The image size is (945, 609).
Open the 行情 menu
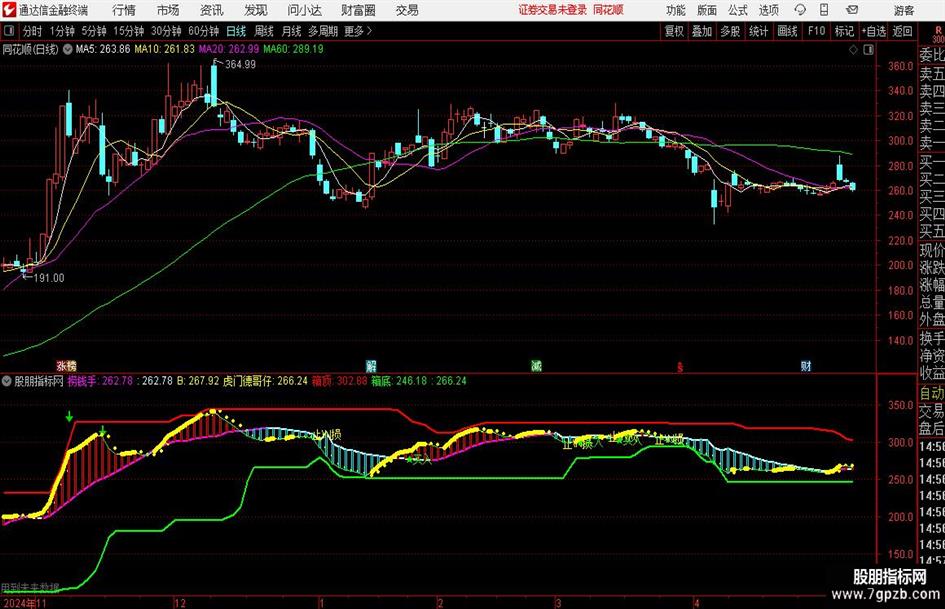pyautogui.click(x=124, y=10)
